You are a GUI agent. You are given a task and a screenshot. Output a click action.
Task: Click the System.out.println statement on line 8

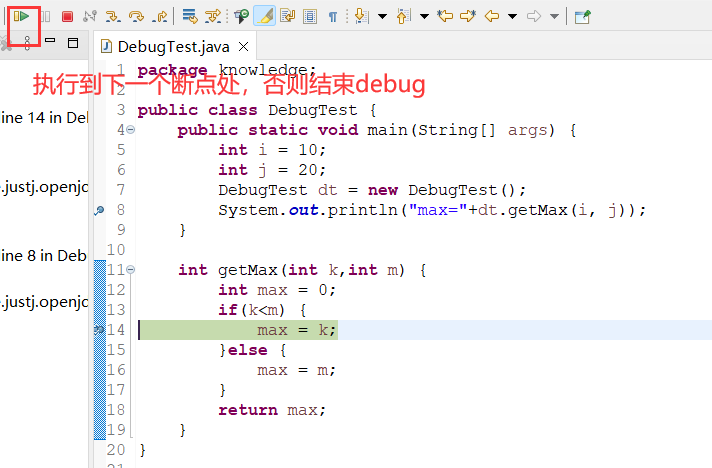click(432, 210)
